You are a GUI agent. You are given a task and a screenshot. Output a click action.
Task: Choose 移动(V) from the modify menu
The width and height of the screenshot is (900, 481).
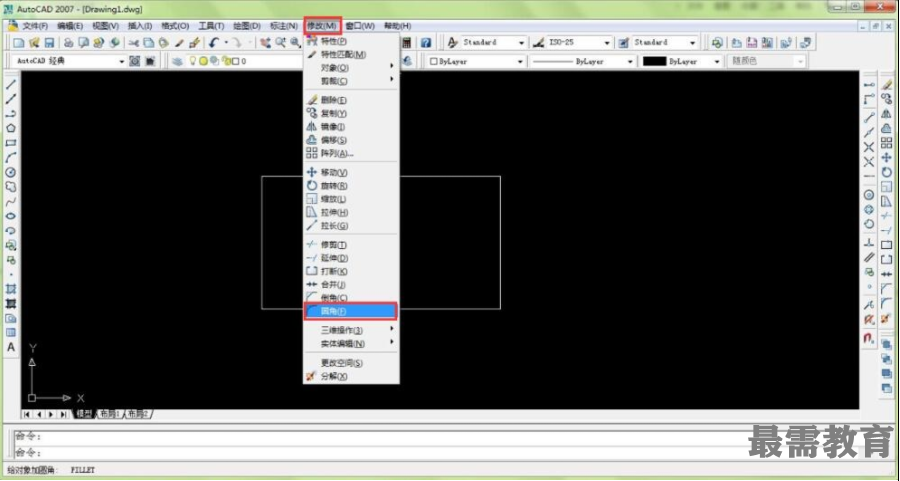tap(351, 172)
